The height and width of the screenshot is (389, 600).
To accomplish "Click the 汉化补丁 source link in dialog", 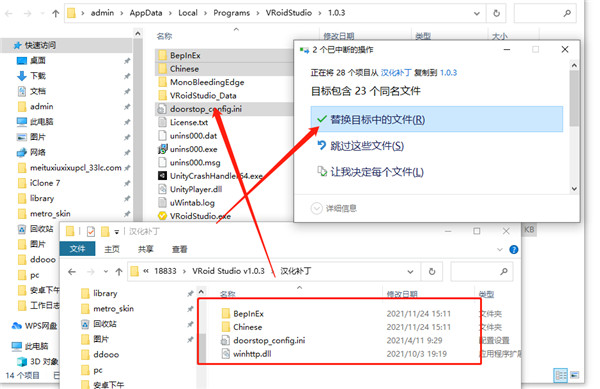I will [396, 73].
